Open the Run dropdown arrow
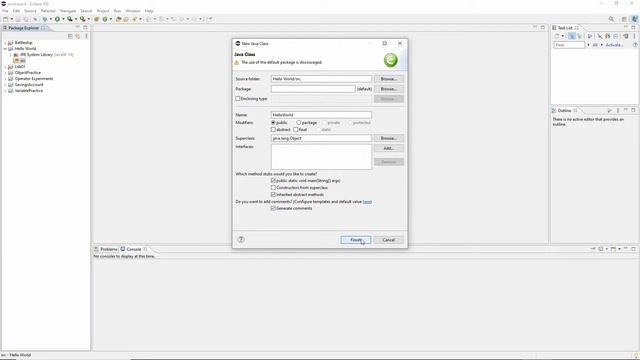 [x=63, y=19]
